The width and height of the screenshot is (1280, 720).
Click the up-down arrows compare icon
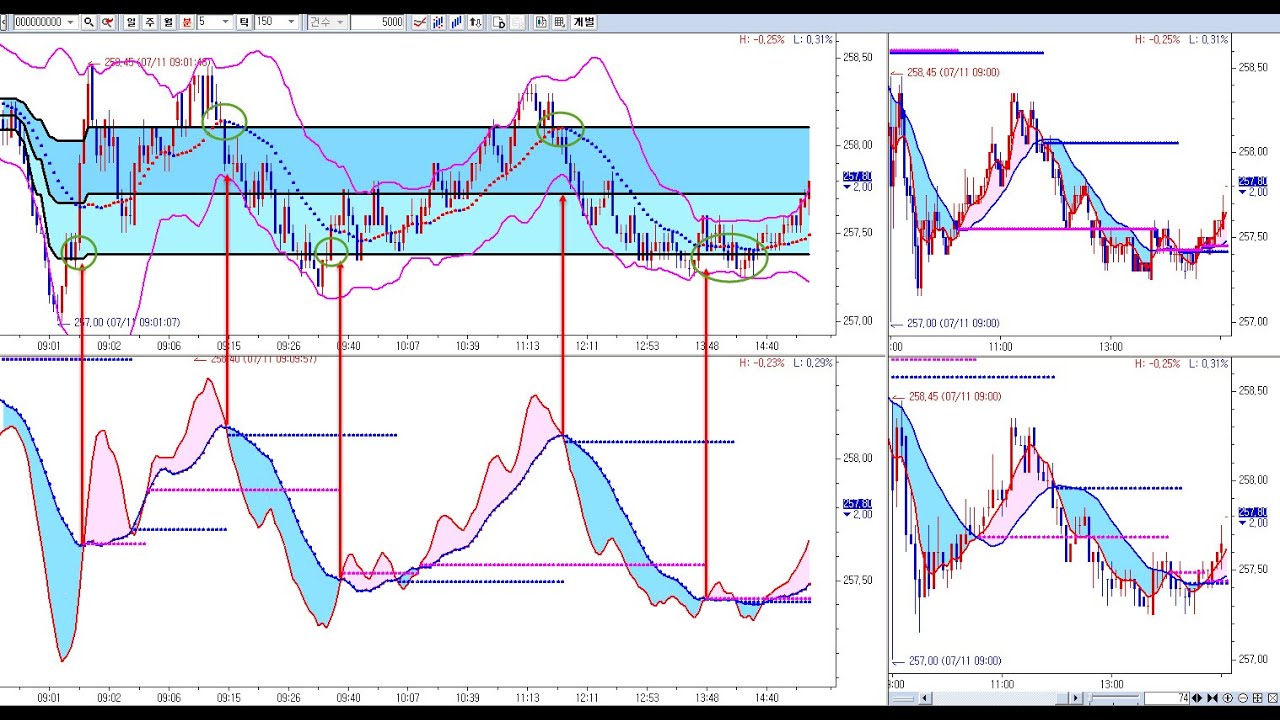coord(475,22)
